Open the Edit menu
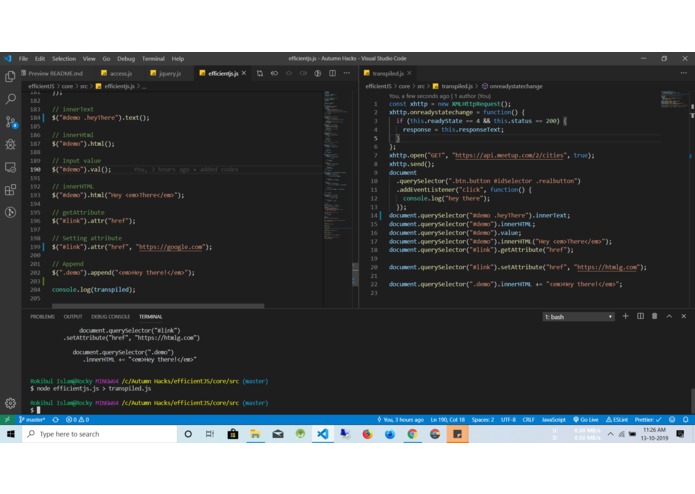 pyautogui.click(x=40, y=58)
